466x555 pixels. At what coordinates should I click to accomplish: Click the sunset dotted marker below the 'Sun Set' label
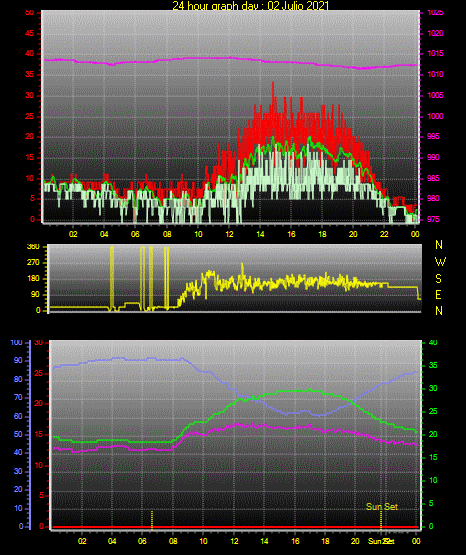pyautogui.click(x=381, y=519)
